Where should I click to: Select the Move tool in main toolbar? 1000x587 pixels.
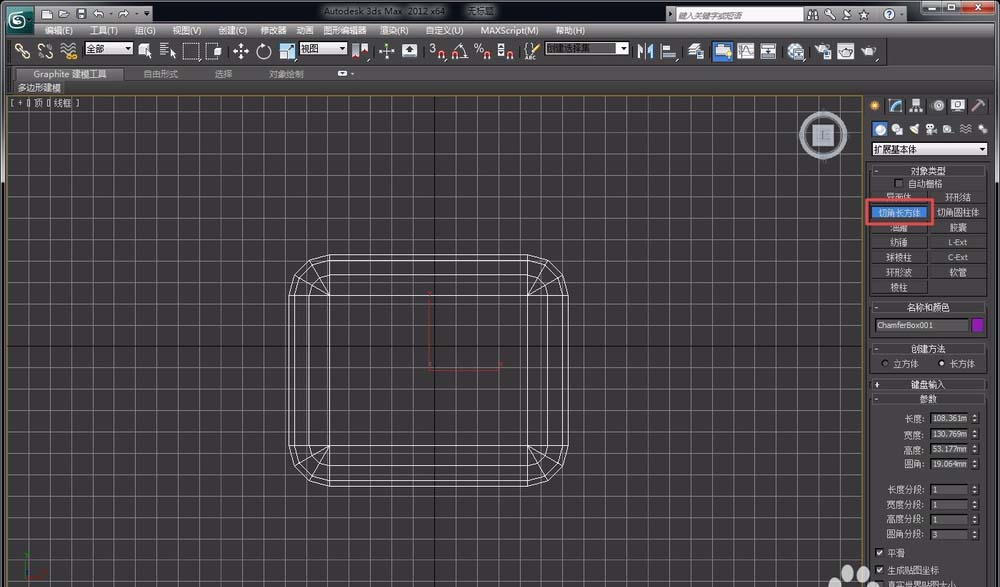click(241, 51)
